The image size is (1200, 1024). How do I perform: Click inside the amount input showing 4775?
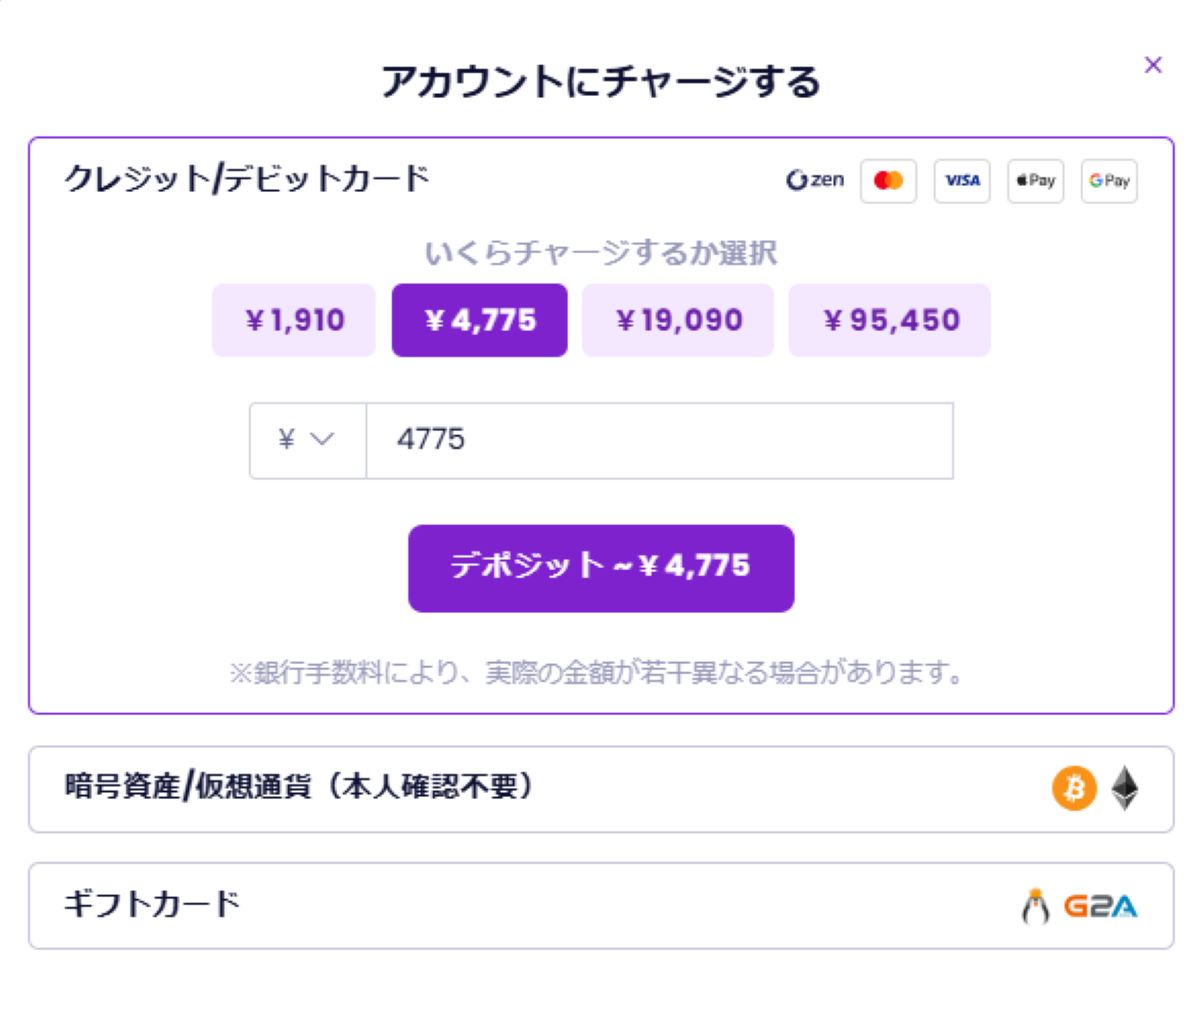[658, 439]
